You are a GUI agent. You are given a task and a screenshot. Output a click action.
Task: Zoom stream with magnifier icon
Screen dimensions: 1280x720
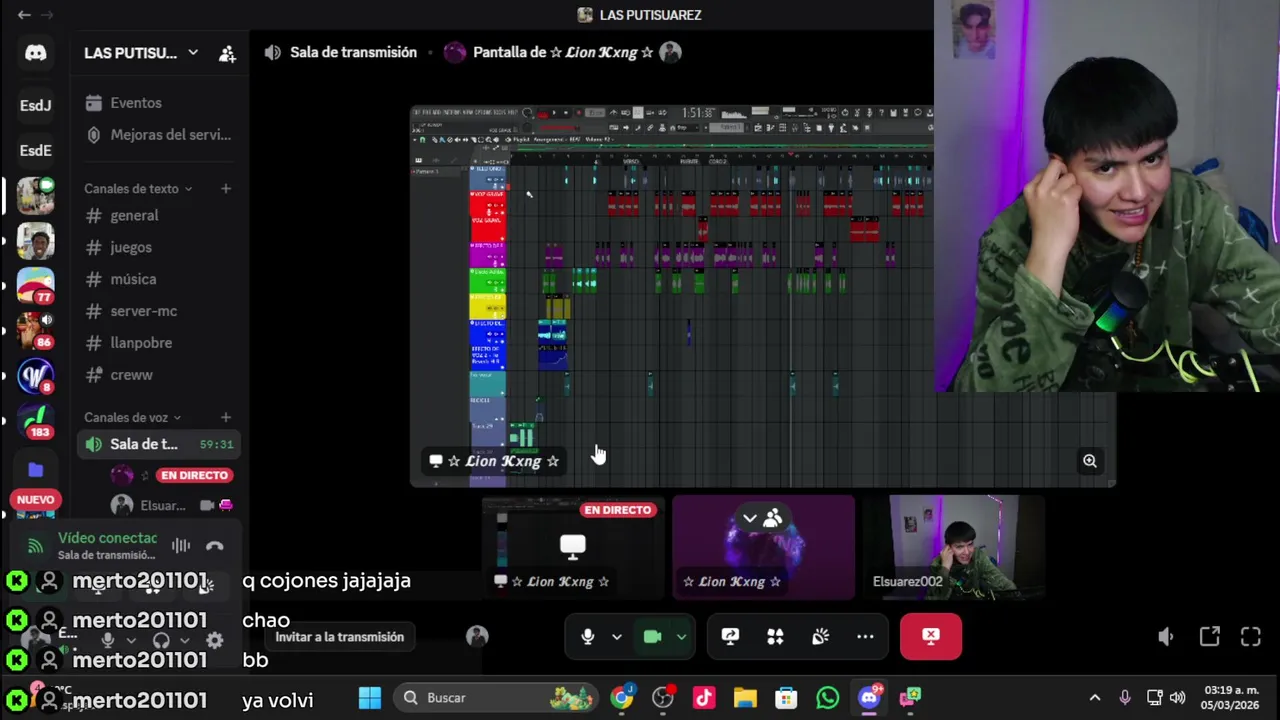tap(1090, 461)
